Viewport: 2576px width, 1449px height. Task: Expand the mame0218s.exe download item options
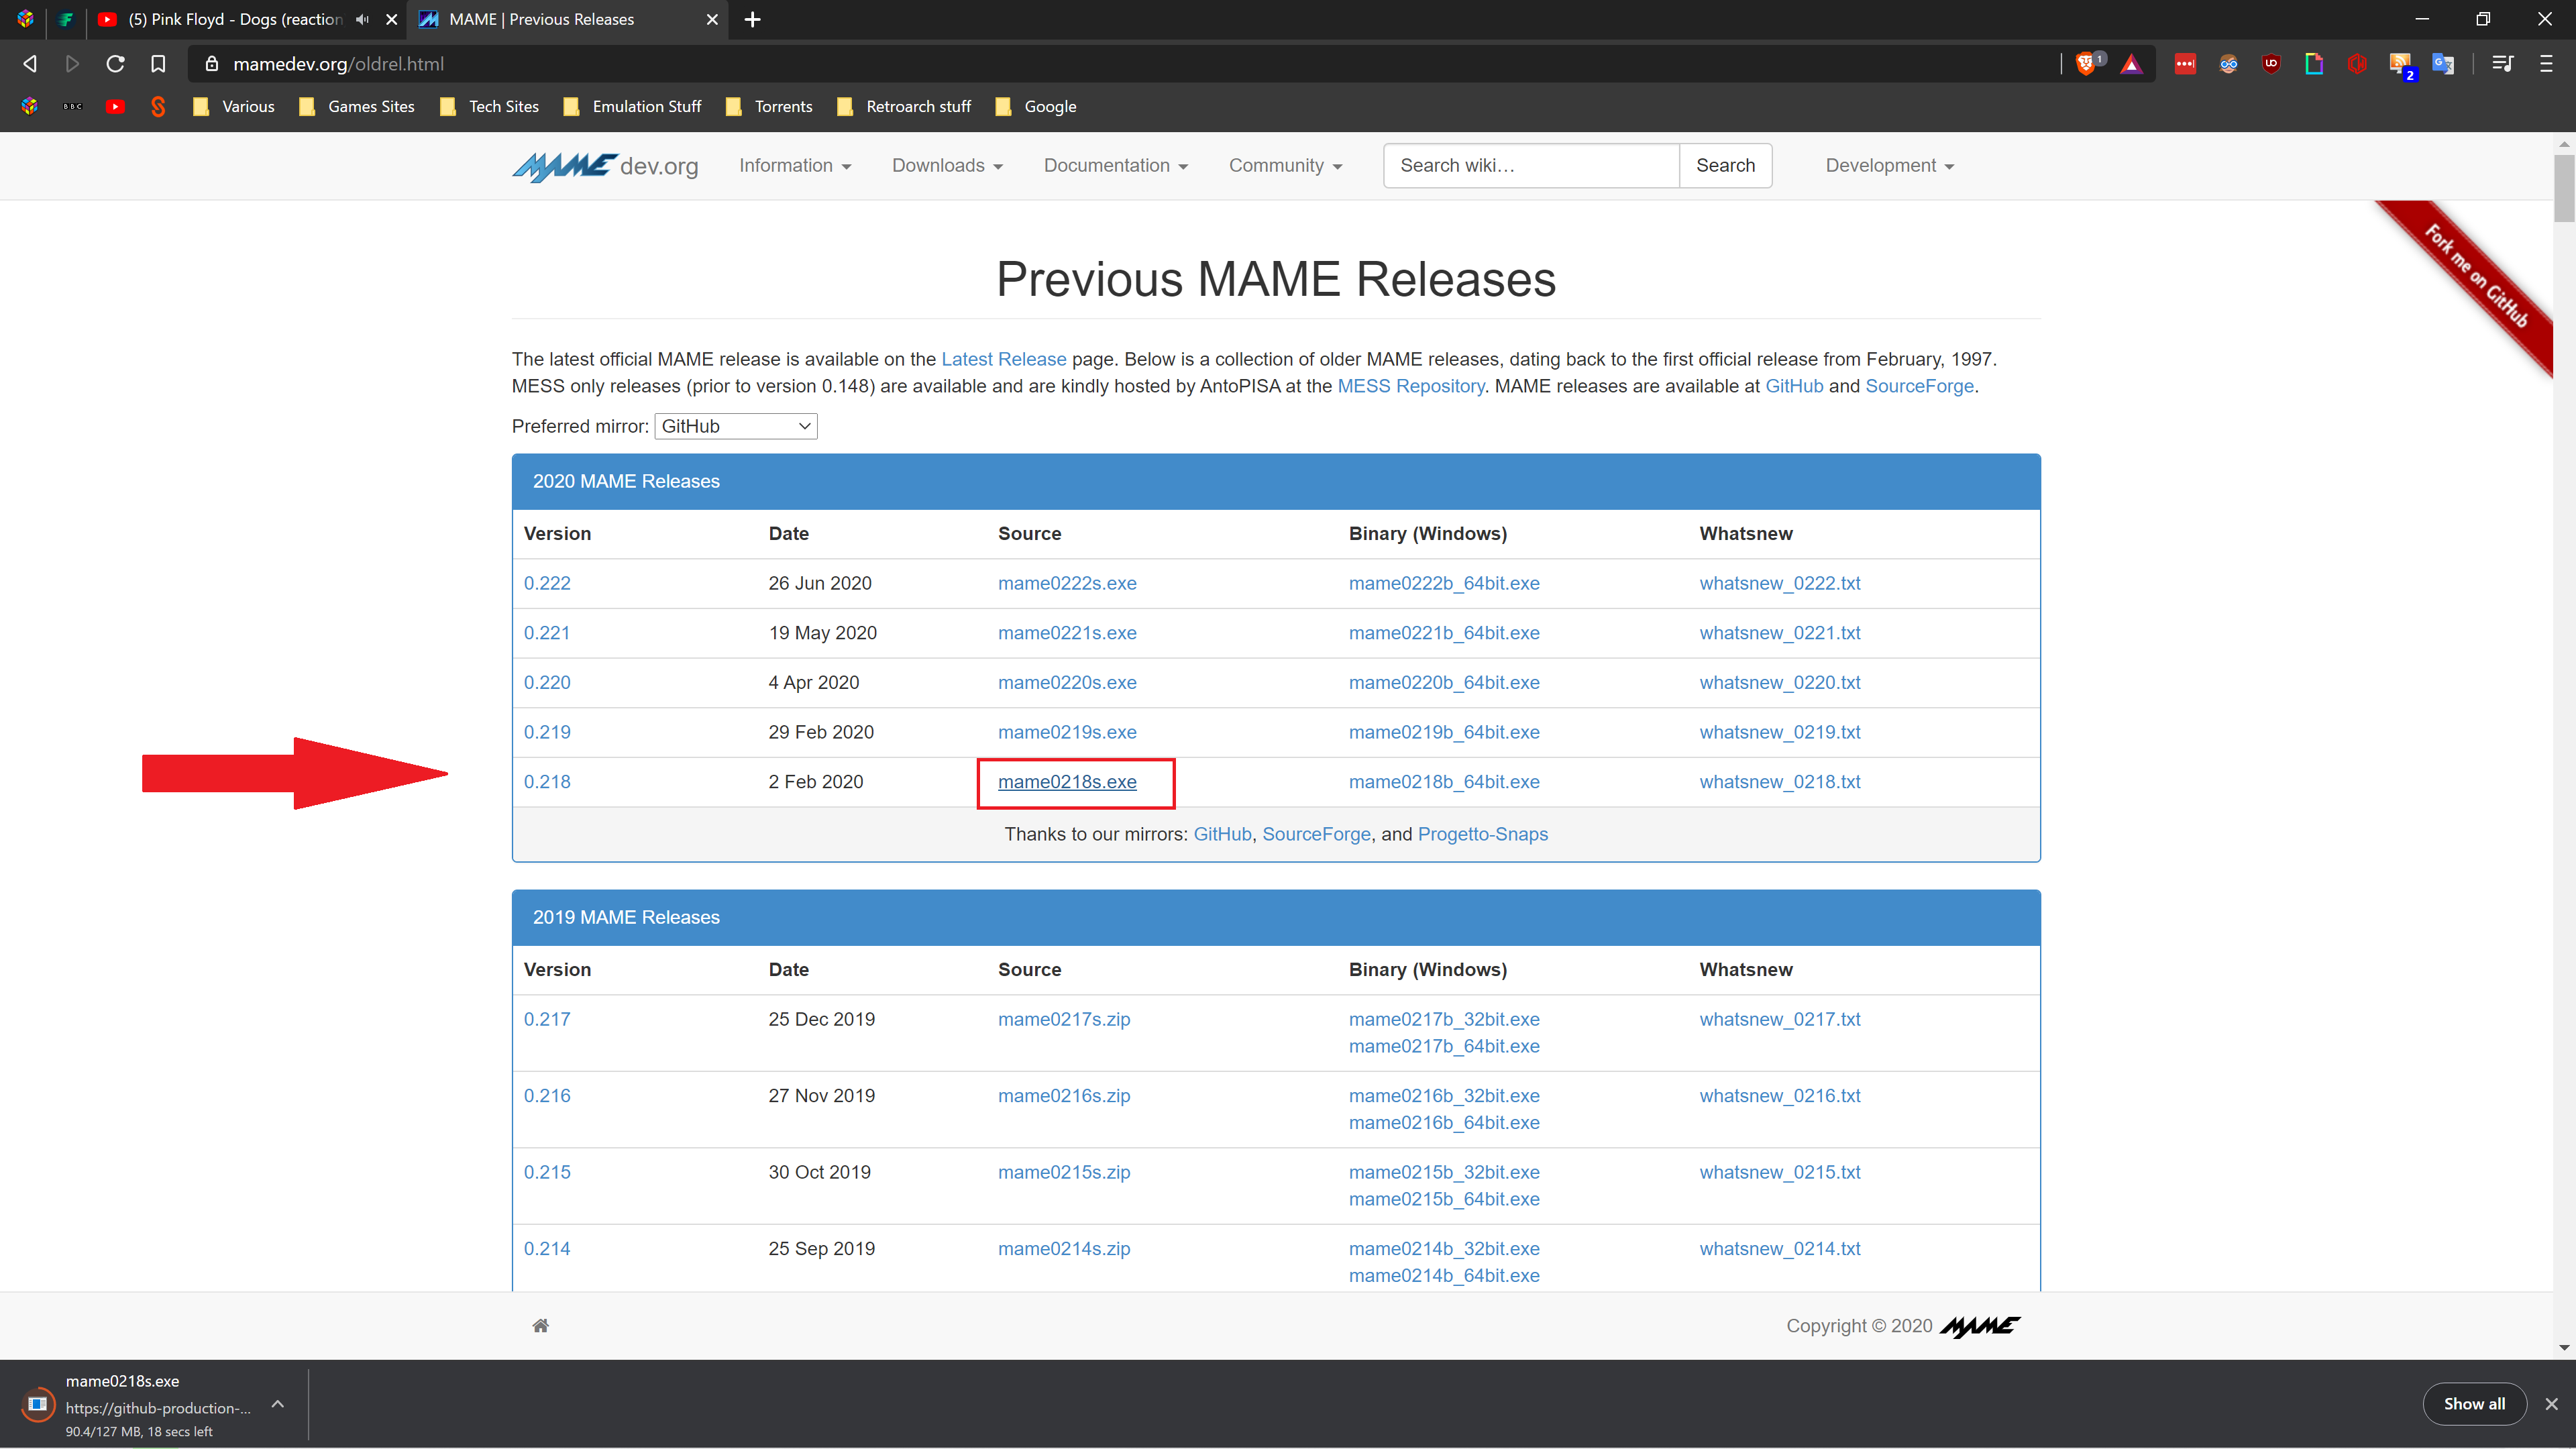coord(278,1404)
